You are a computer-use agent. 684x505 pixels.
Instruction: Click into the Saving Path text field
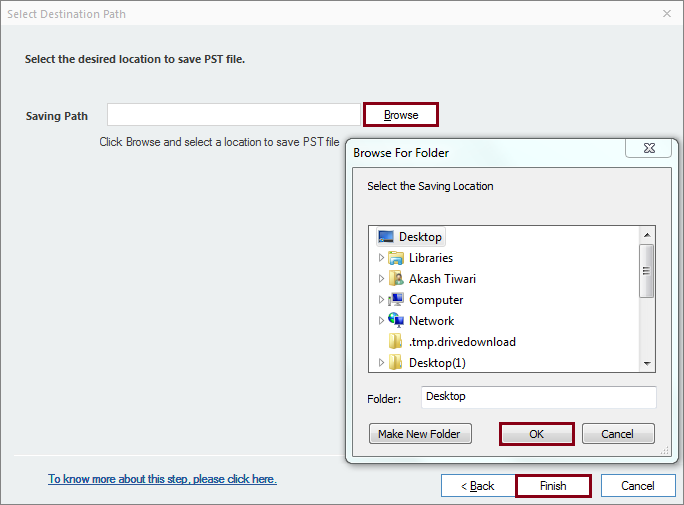click(x=234, y=115)
